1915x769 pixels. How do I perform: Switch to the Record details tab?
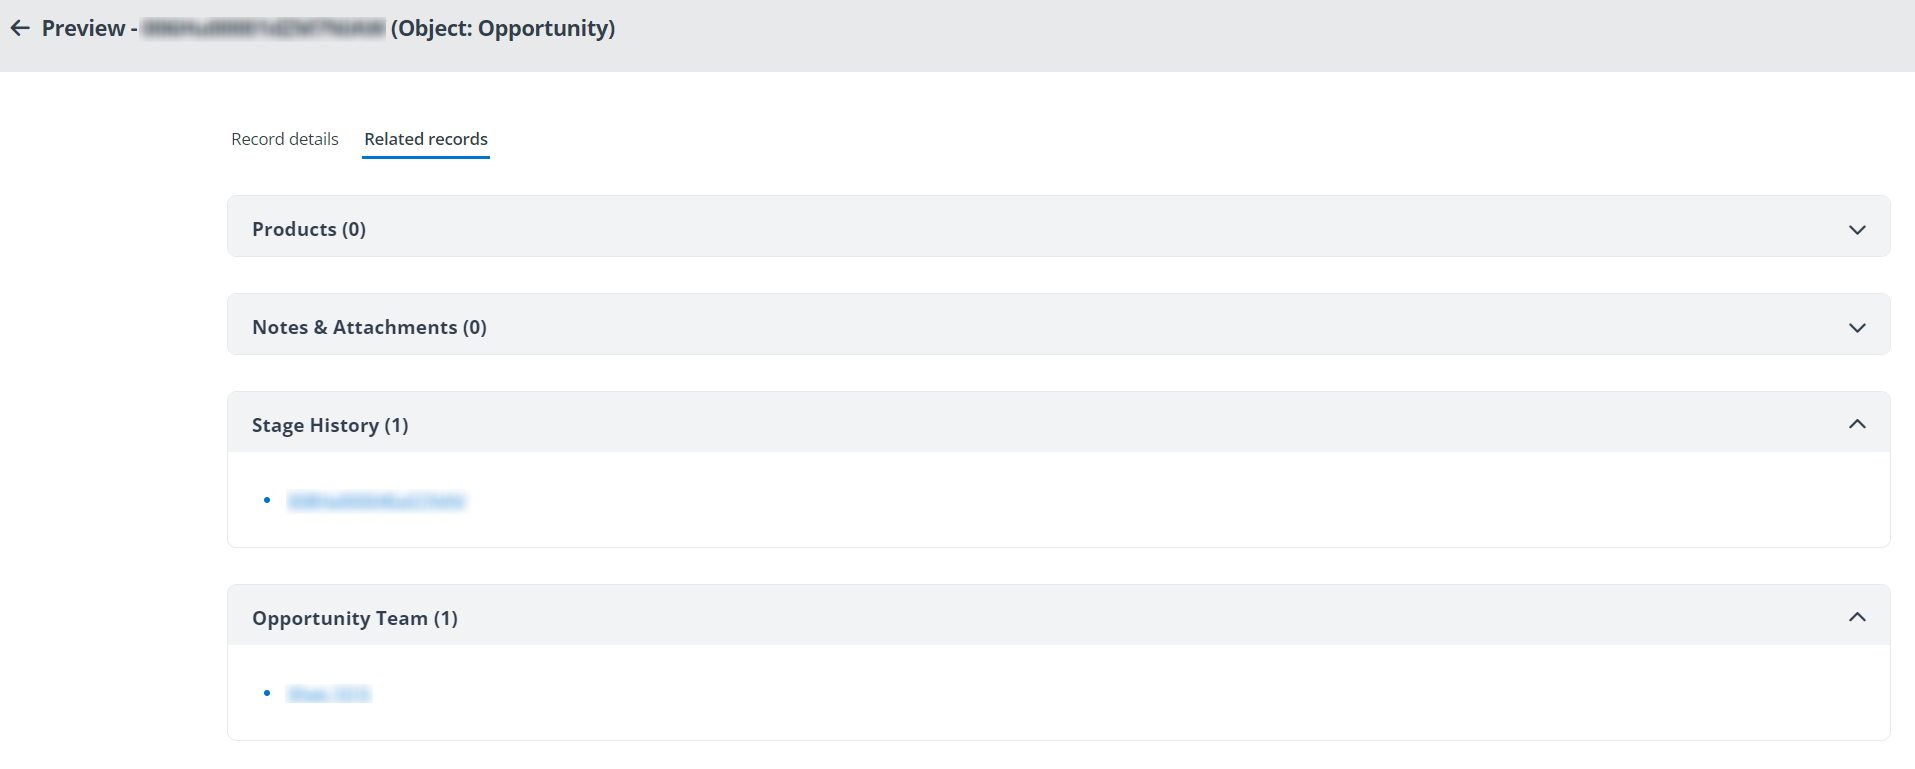(284, 139)
